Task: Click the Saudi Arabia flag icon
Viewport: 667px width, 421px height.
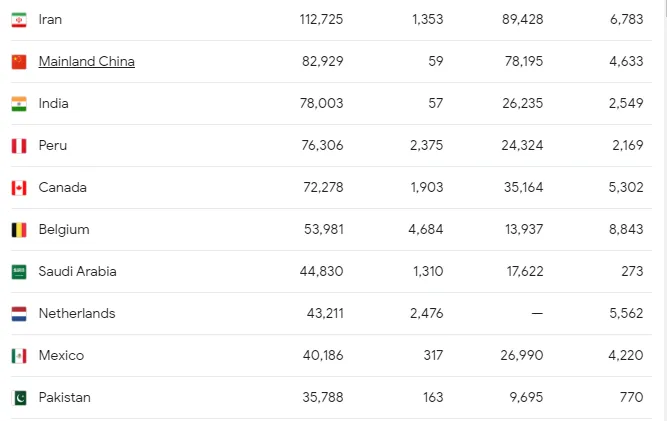Action: (19, 272)
